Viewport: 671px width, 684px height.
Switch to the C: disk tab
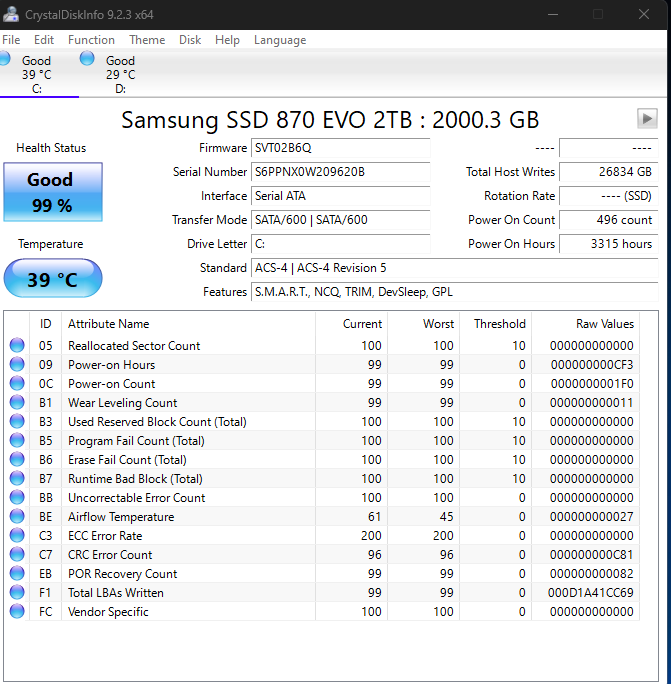(x=37, y=74)
